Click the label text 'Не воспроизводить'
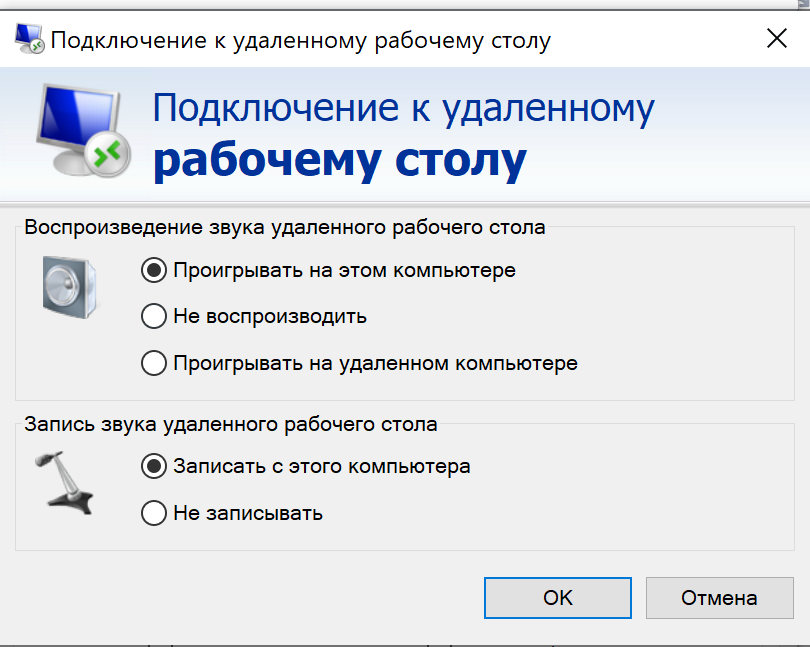The image size is (810, 647). point(270,316)
